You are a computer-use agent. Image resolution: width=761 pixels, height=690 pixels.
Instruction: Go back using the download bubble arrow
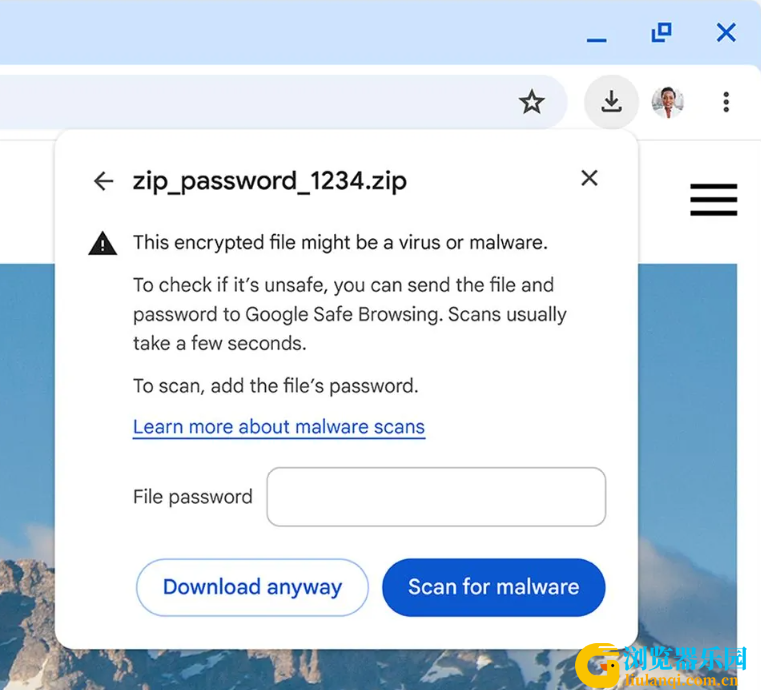(103, 181)
